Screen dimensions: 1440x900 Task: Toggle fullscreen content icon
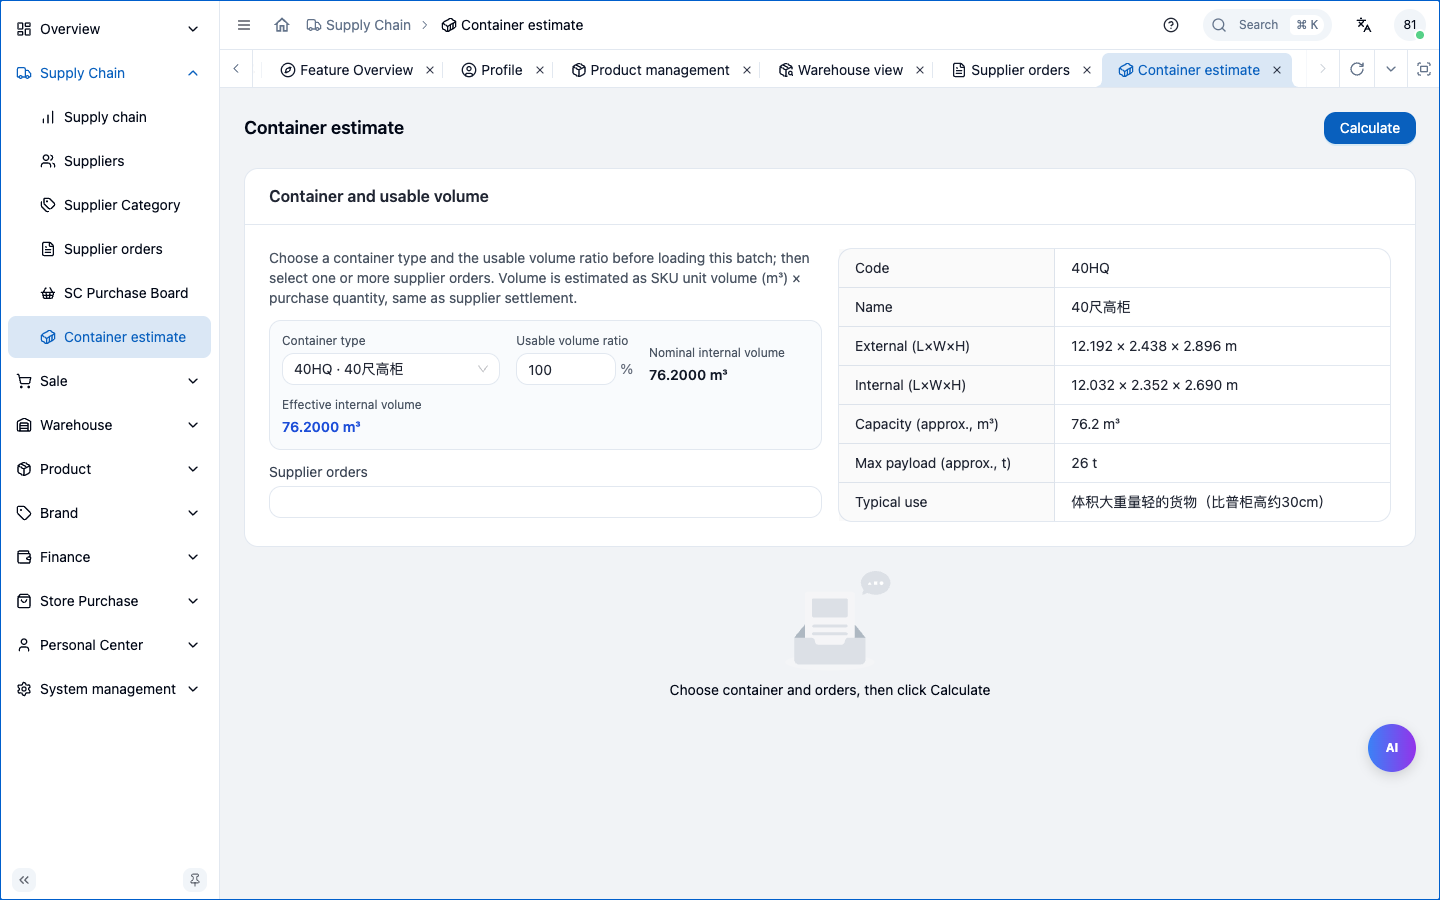pyautogui.click(x=1424, y=69)
